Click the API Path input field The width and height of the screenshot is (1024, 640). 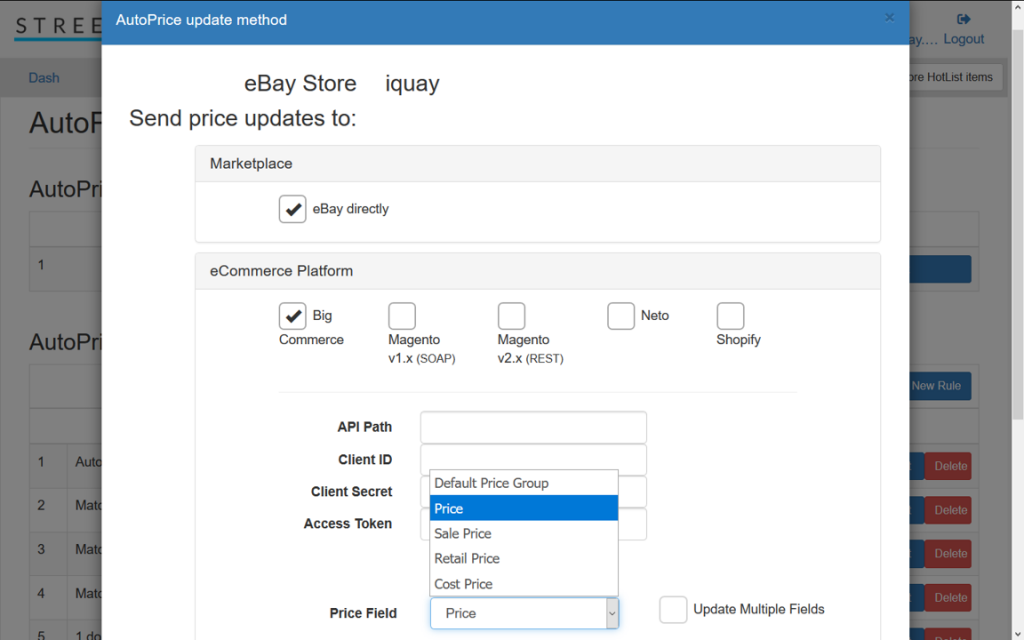534,427
